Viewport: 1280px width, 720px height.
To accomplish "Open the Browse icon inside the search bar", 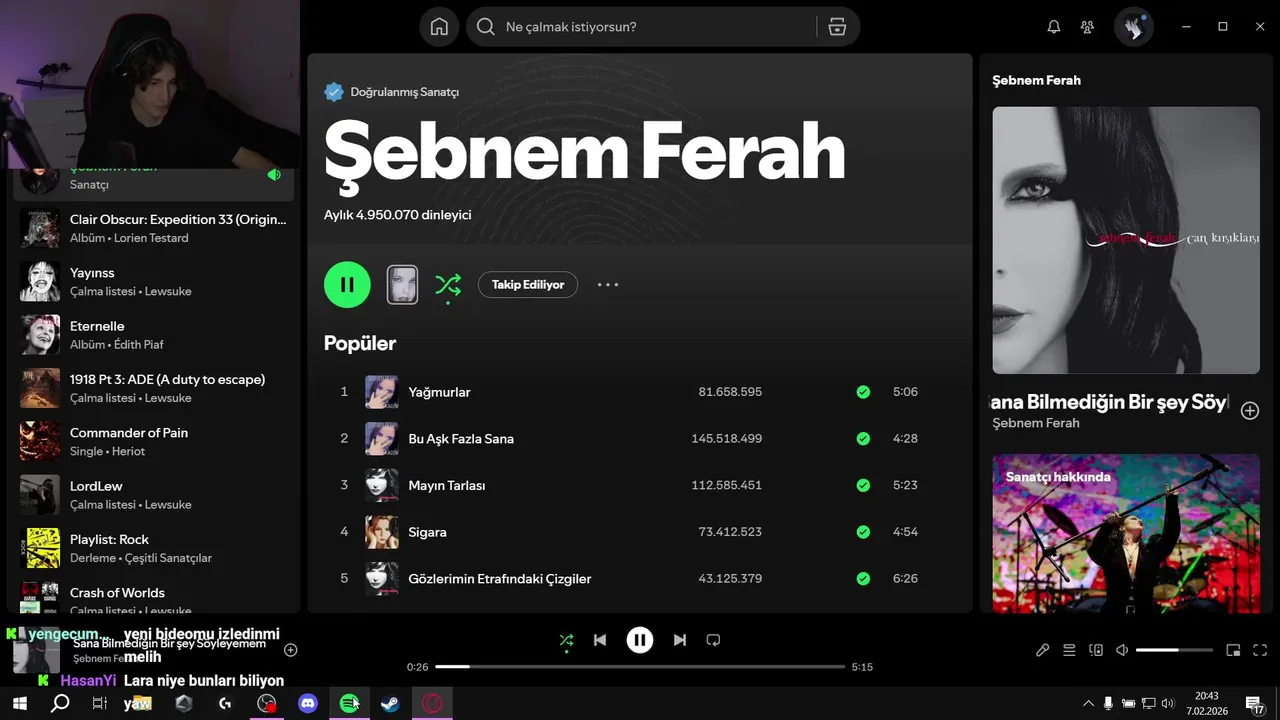I will [837, 27].
